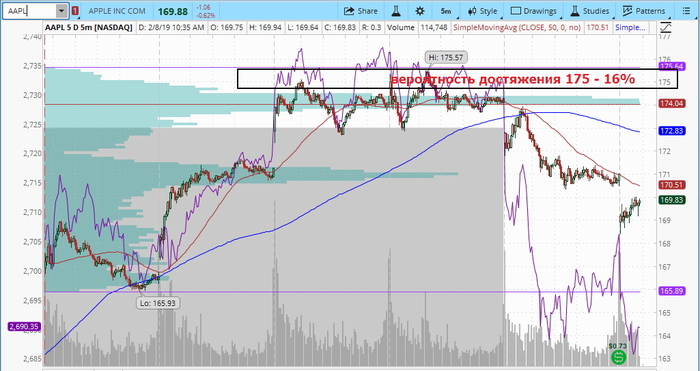700x371 pixels.
Task: Open the list menu icon at toolbar end
Action: tap(686, 11)
